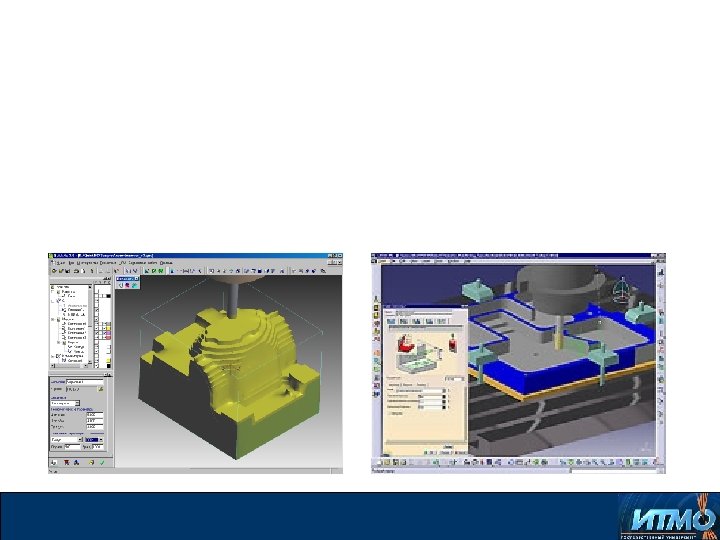The width and height of the screenshot is (720, 540).
Task: Click the cyan icon in the small floating toolbar
Action: 134,285
